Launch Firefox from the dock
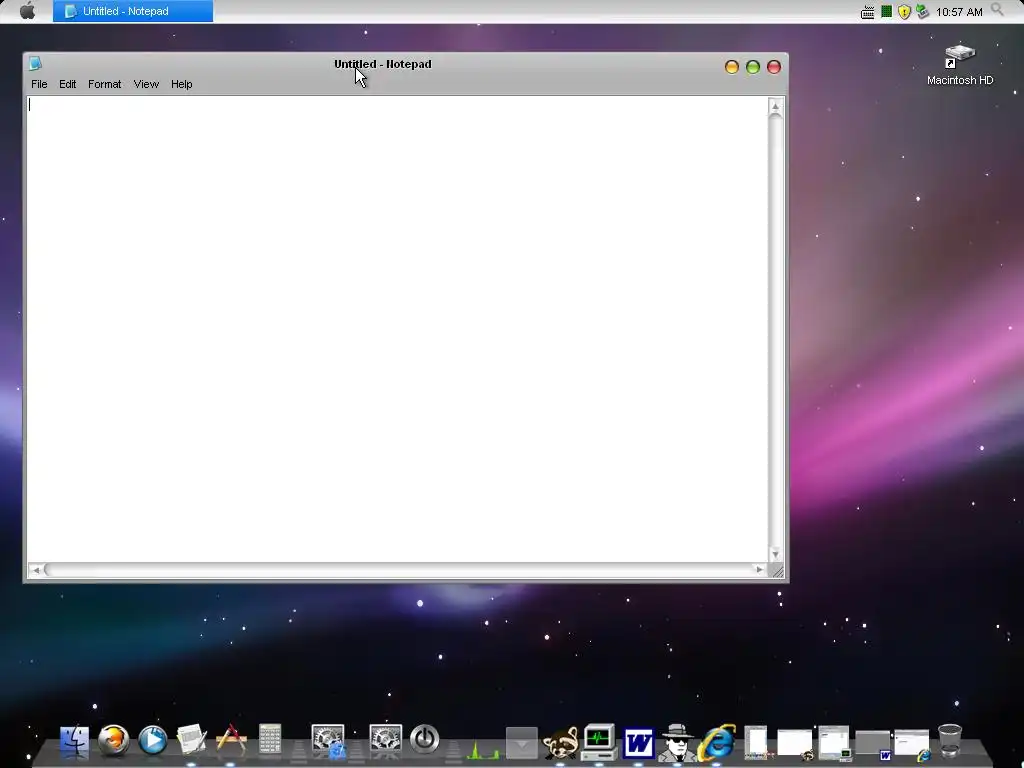 coord(113,741)
